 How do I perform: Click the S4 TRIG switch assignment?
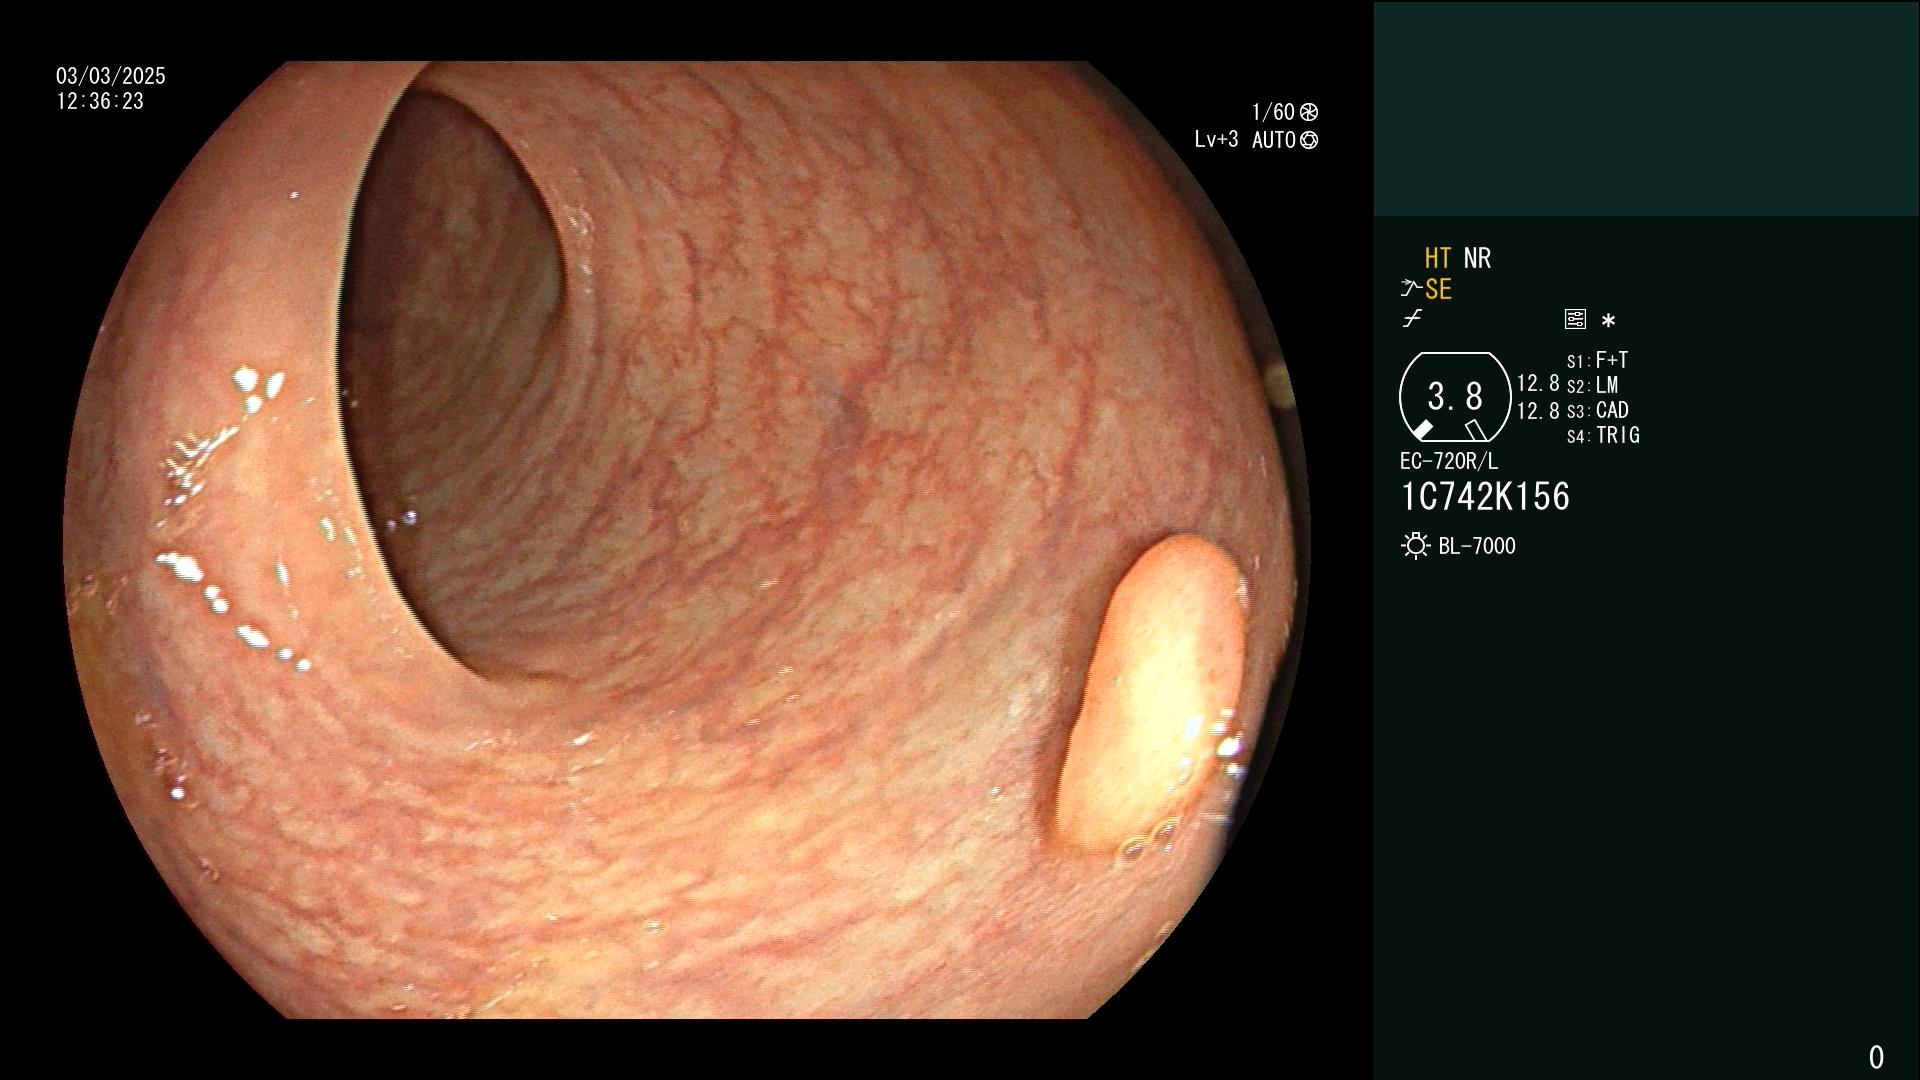click(1603, 435)
